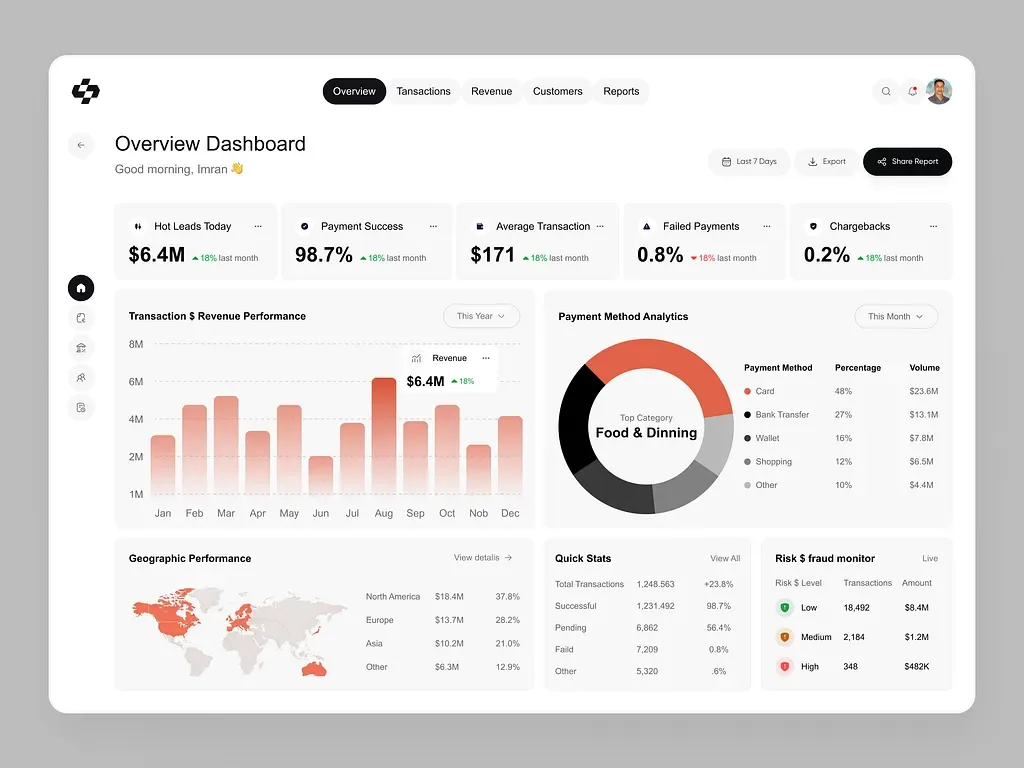
Task: Click the Chargebacks shield icon
Action: [813, 226]
